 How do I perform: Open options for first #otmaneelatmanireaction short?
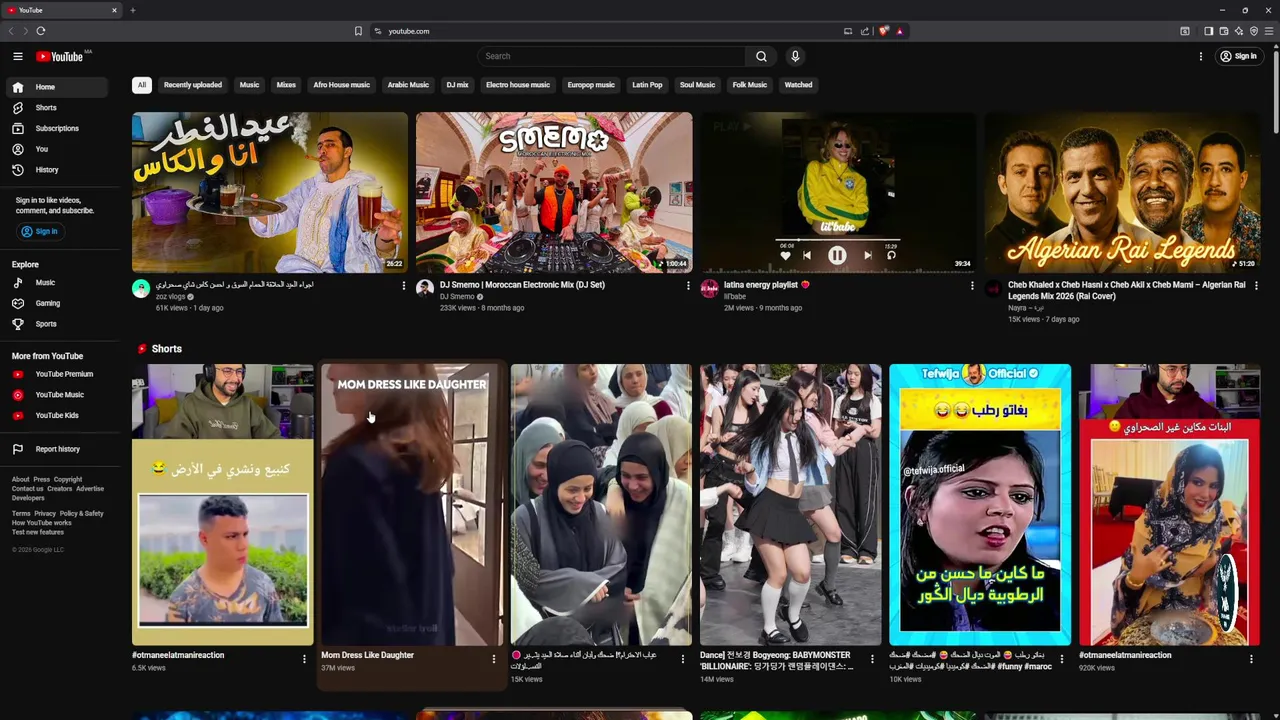point(304,659)
